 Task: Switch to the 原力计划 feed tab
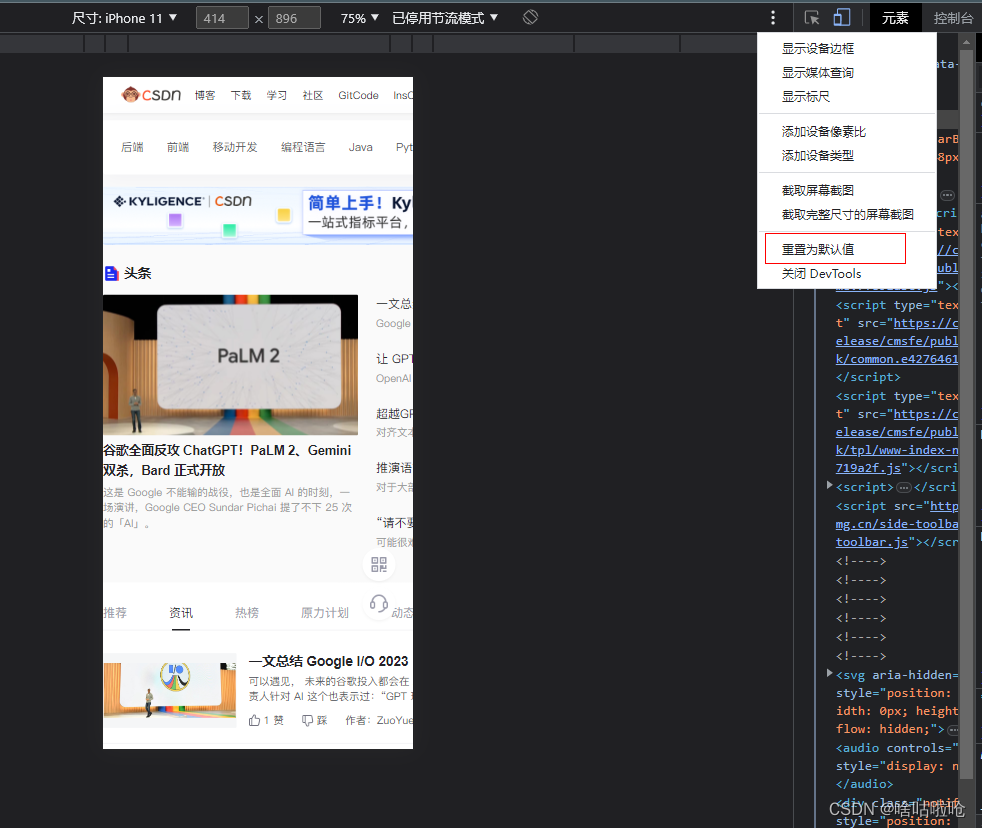pyautogui.click(x=324, y=613)
